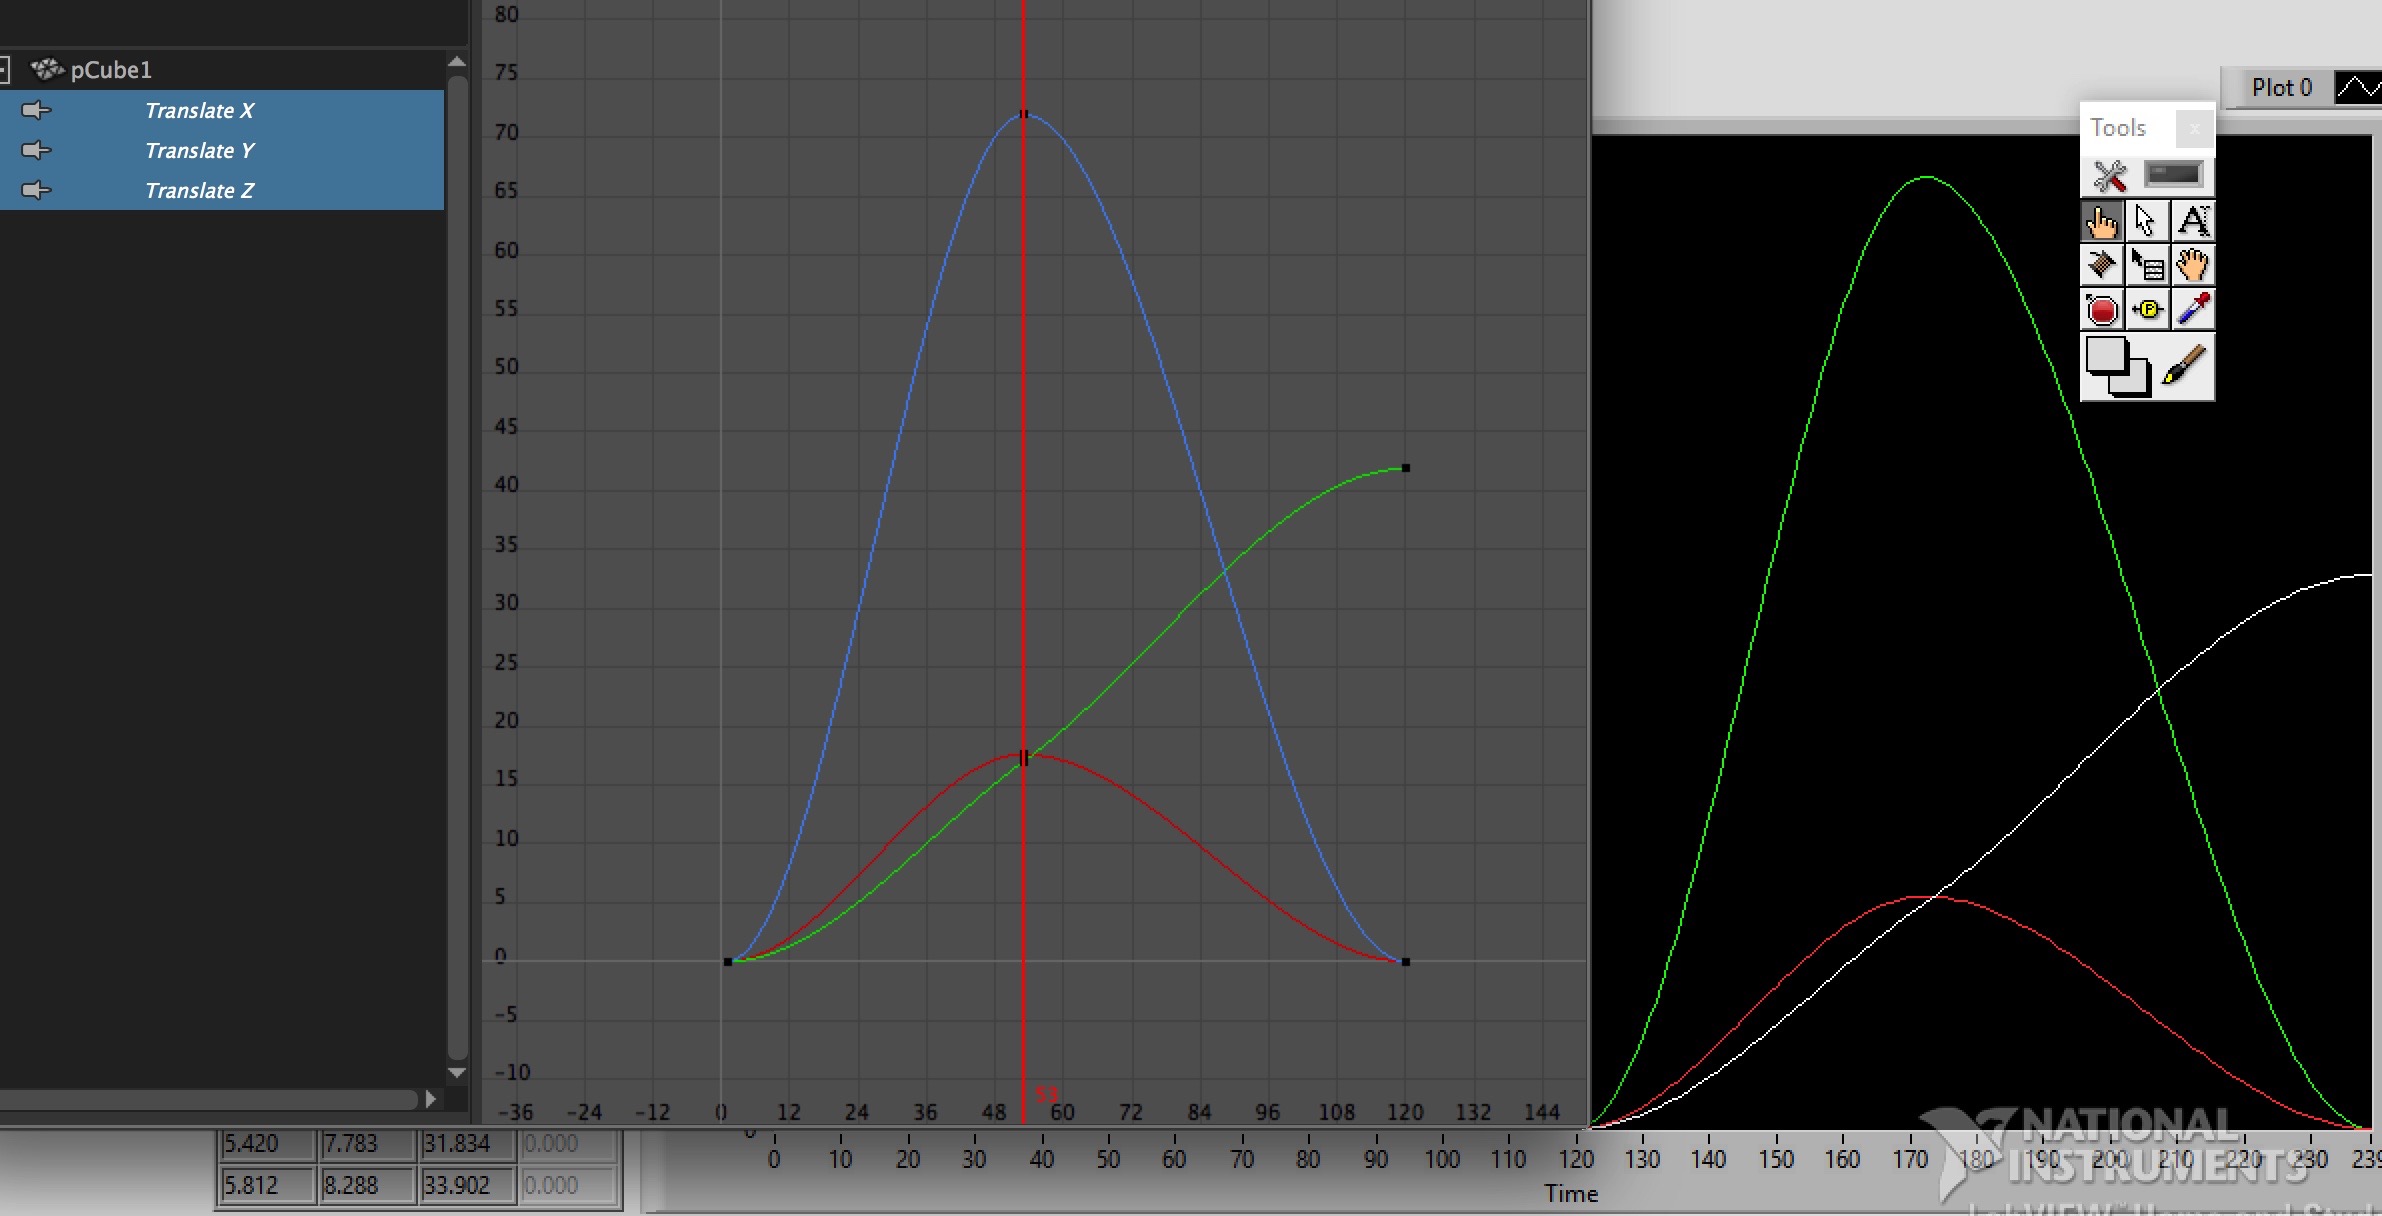Image resolution: width=2382 pixels, height=1216 pixels.
Task: Click the Time axis label on the graph
Action: 1571,1194
